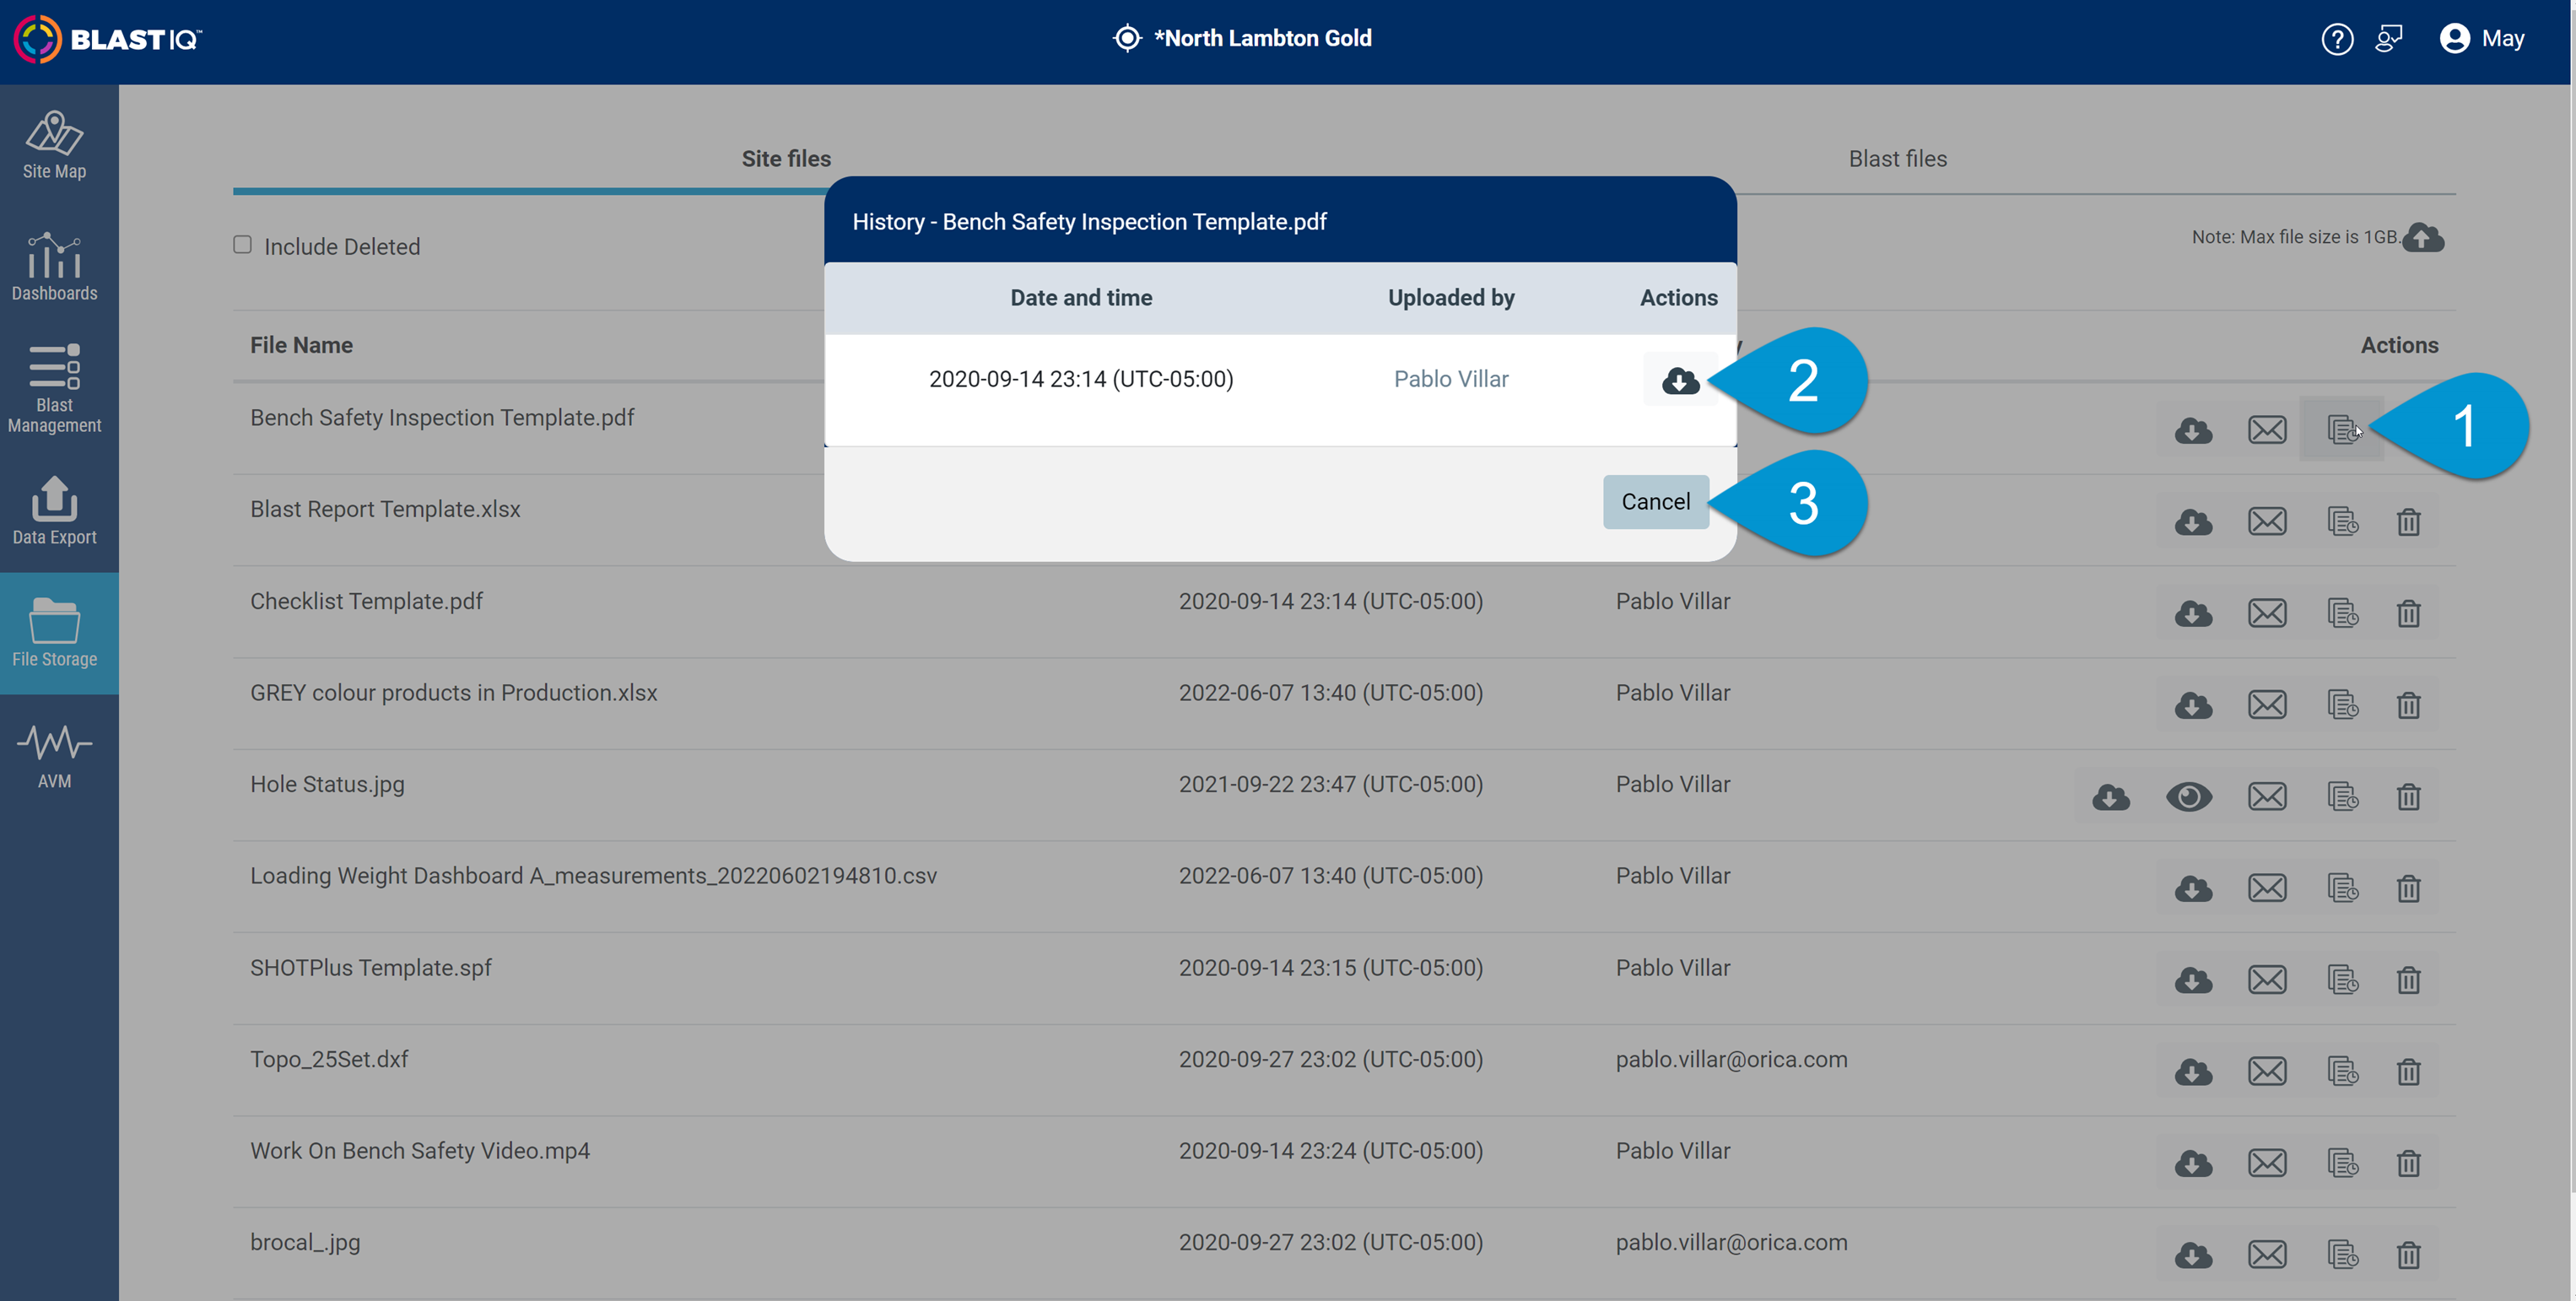
Task: Delete Checklist Template.pdf
Action: (2408, 613)
